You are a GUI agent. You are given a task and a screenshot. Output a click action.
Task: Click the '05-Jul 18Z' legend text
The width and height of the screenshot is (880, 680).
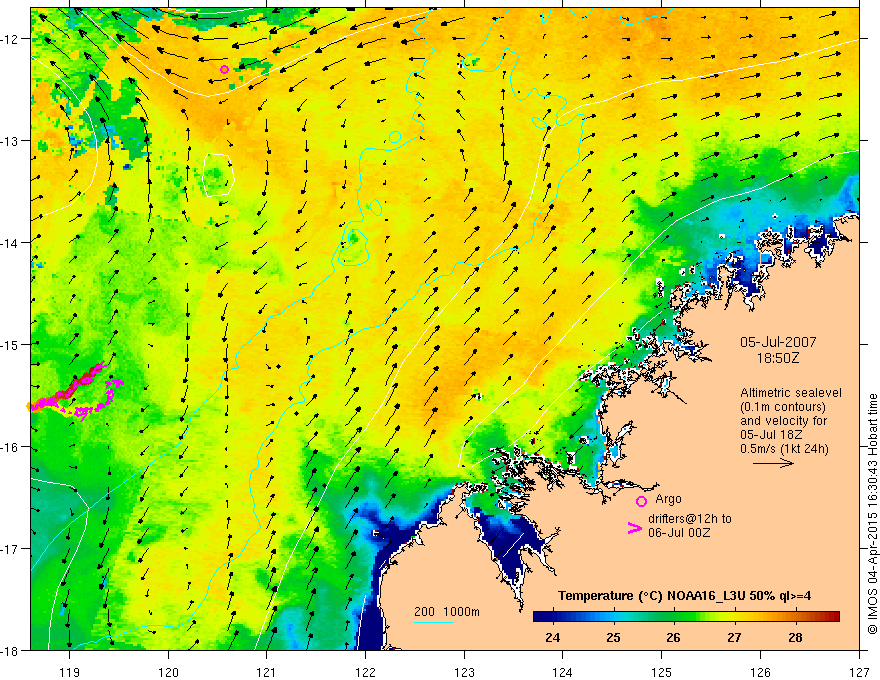click(771, 435)
